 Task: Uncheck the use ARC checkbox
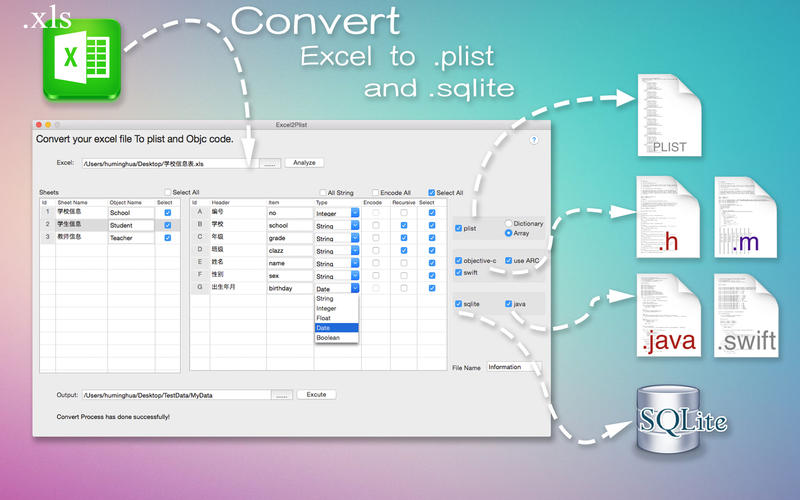pos(508,260)
